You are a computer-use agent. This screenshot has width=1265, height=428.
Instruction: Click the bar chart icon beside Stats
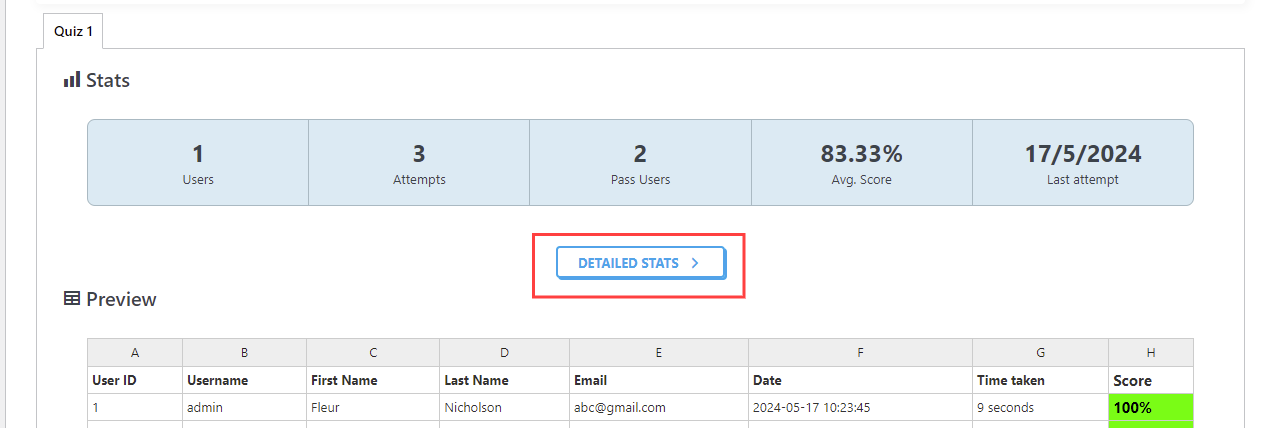(72, 80)
